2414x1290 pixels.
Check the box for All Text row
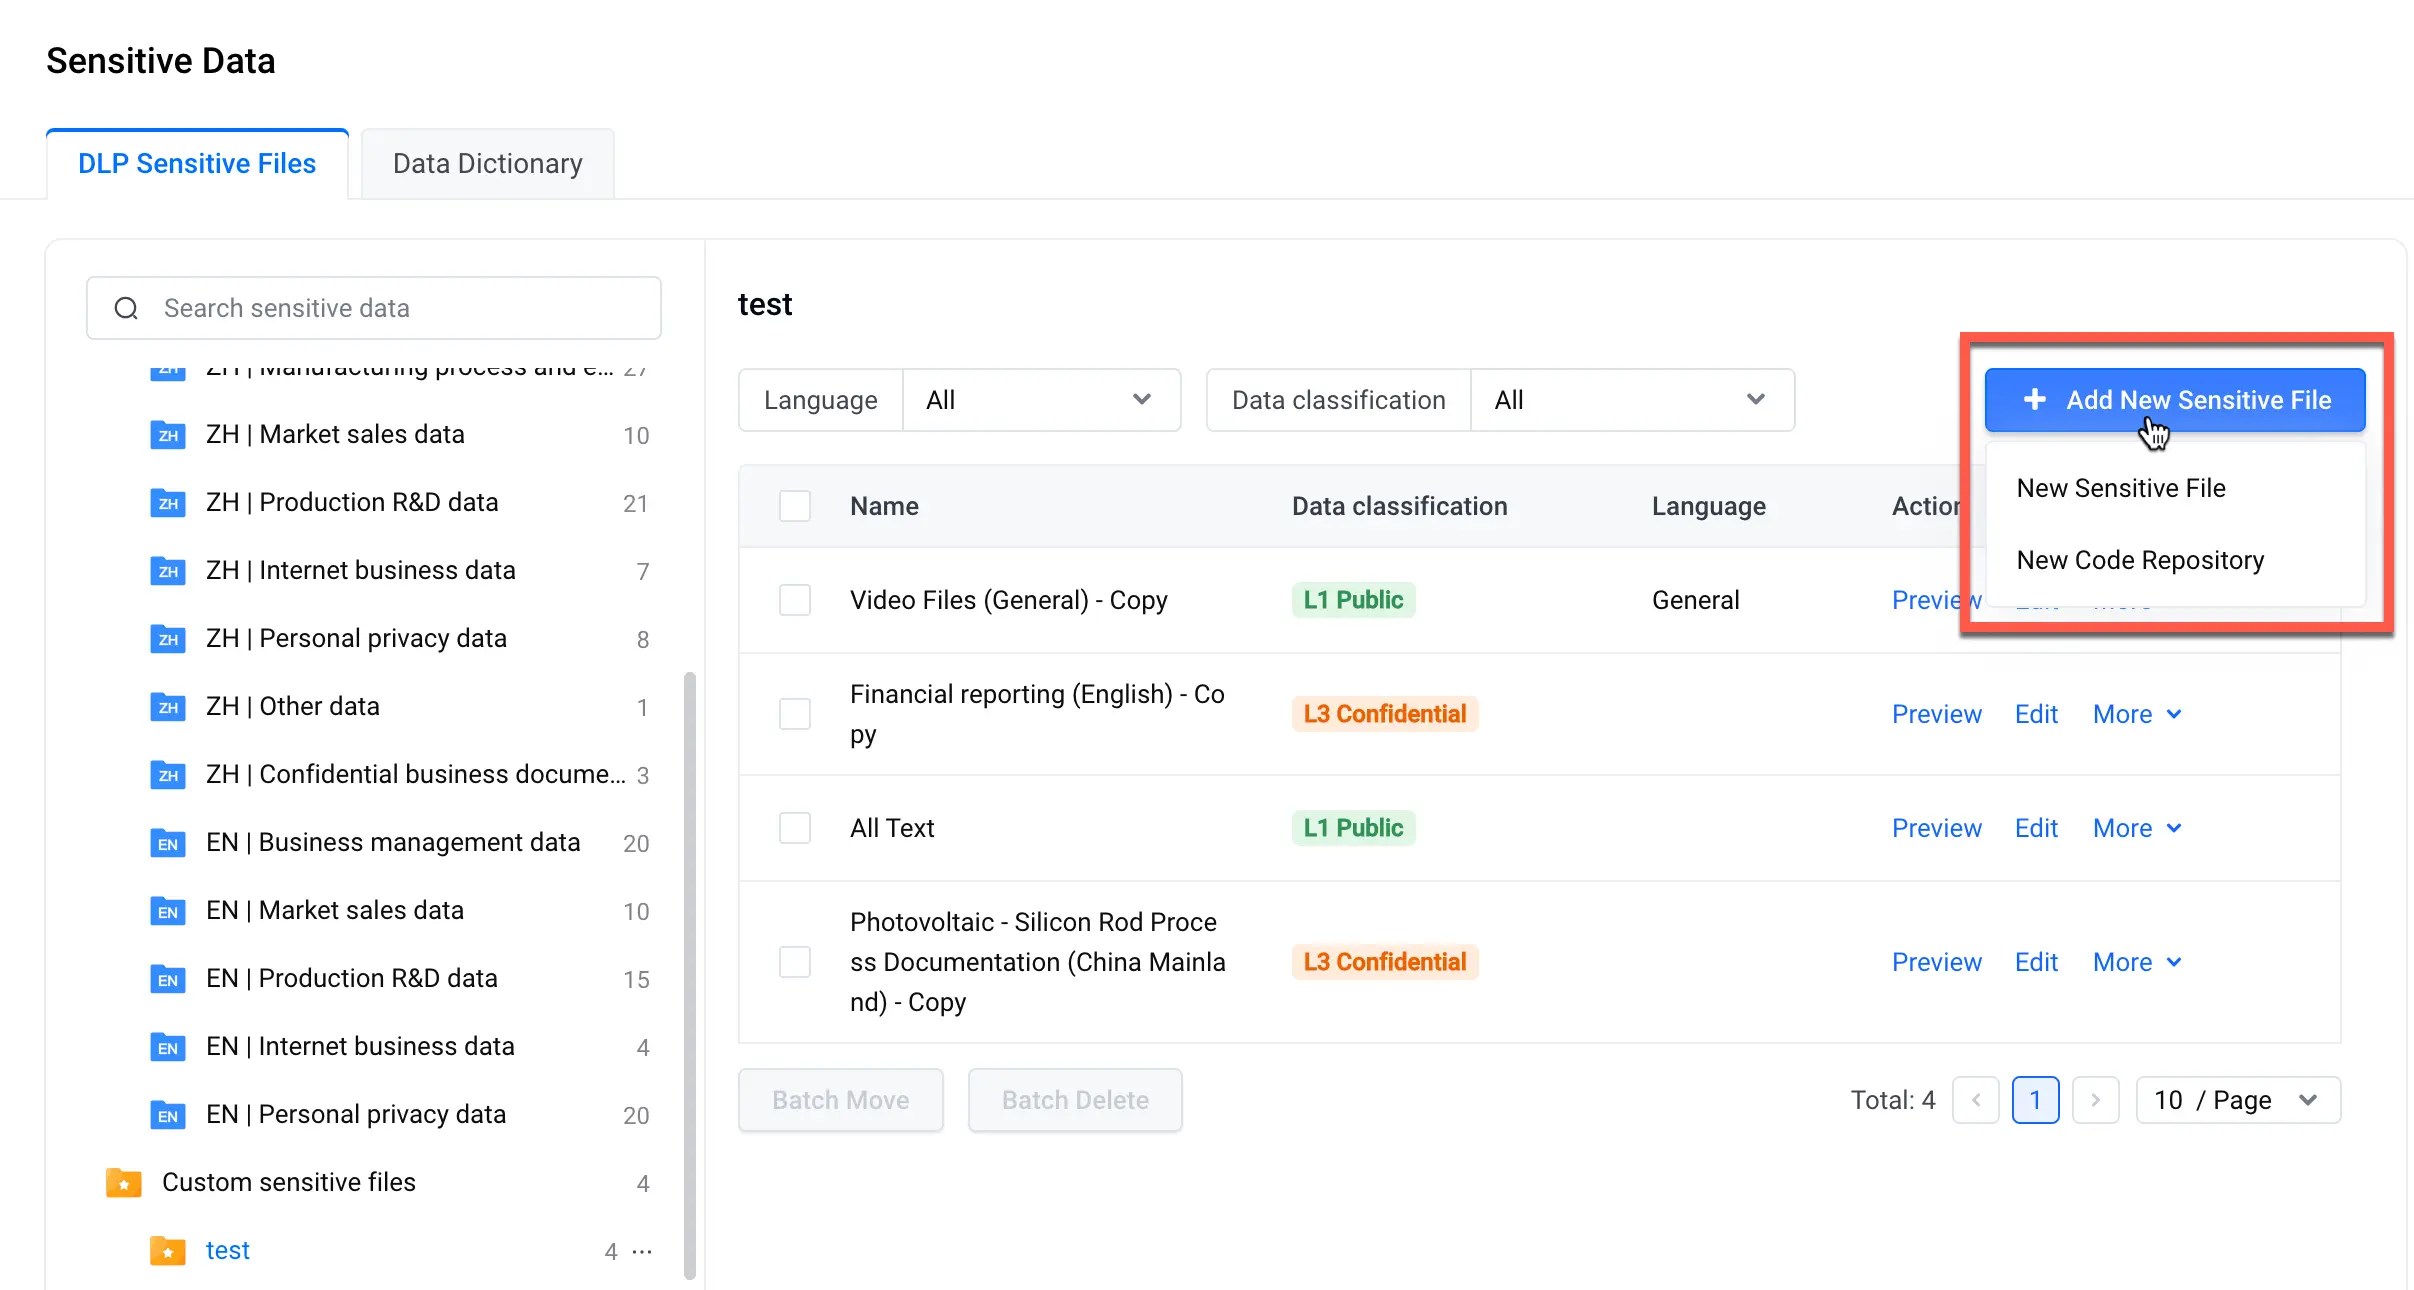tap(795, 828)
